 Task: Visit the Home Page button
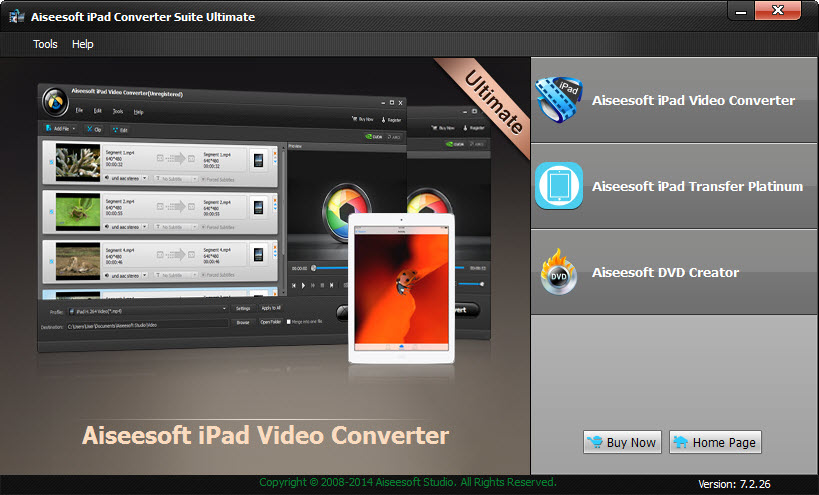pos(715,442)
